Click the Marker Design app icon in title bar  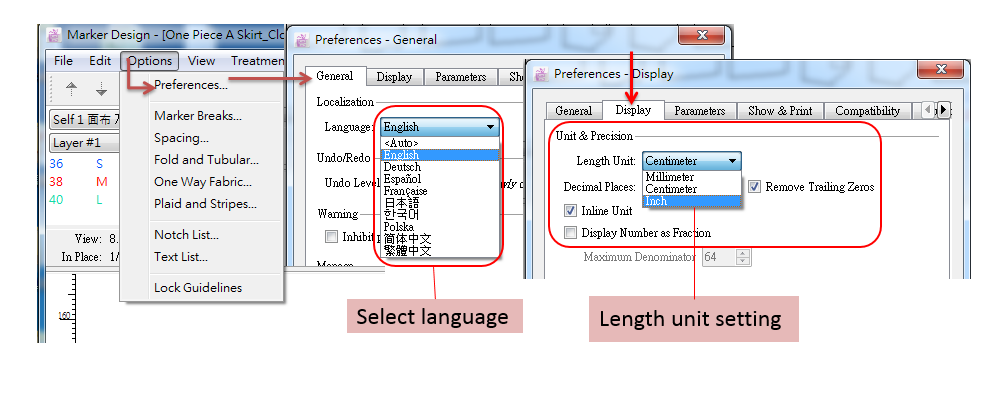(x=54, y=35)
